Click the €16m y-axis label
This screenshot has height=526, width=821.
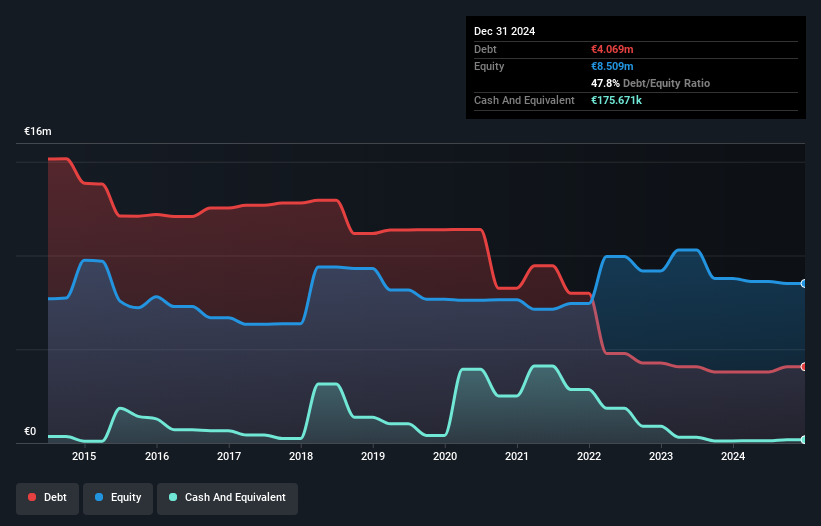[38, 131]
